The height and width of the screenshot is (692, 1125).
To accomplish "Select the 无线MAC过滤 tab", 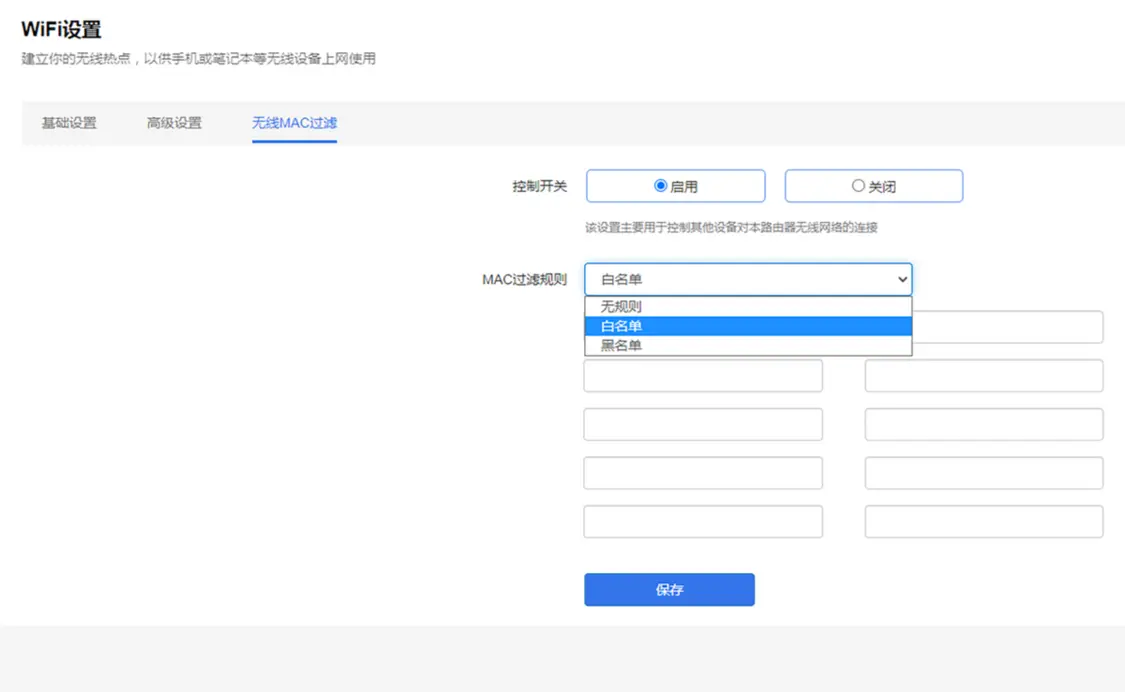I will 293,123.
